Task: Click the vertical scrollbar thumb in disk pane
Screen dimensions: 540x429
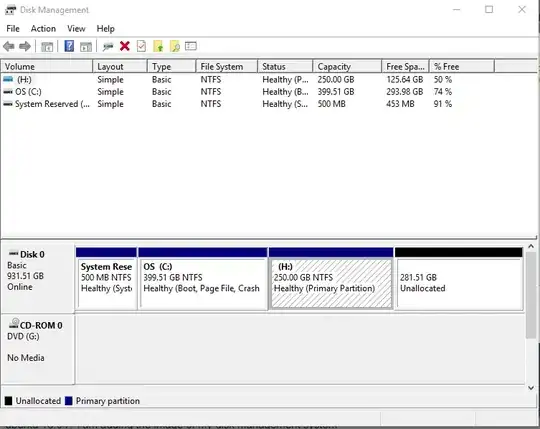Action: pyautogui.click(x=531, y=295)
